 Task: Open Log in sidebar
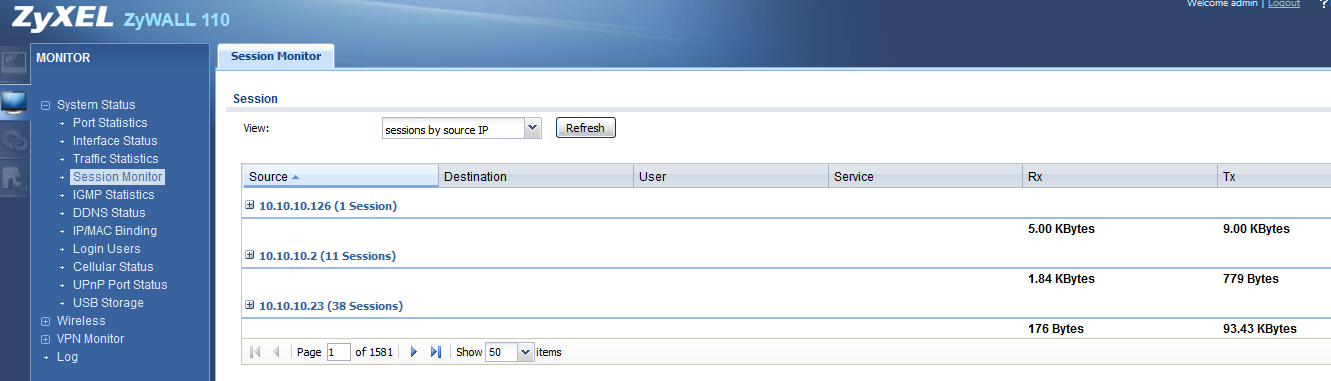click(67, 357)
